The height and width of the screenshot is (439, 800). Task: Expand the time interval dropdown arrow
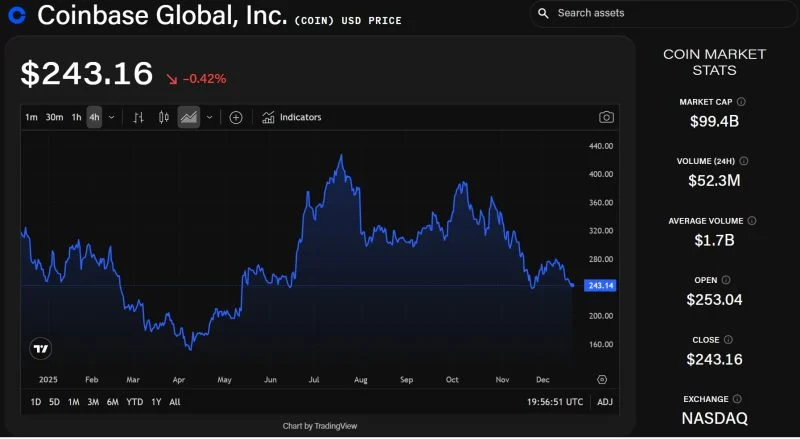[111, 117]
